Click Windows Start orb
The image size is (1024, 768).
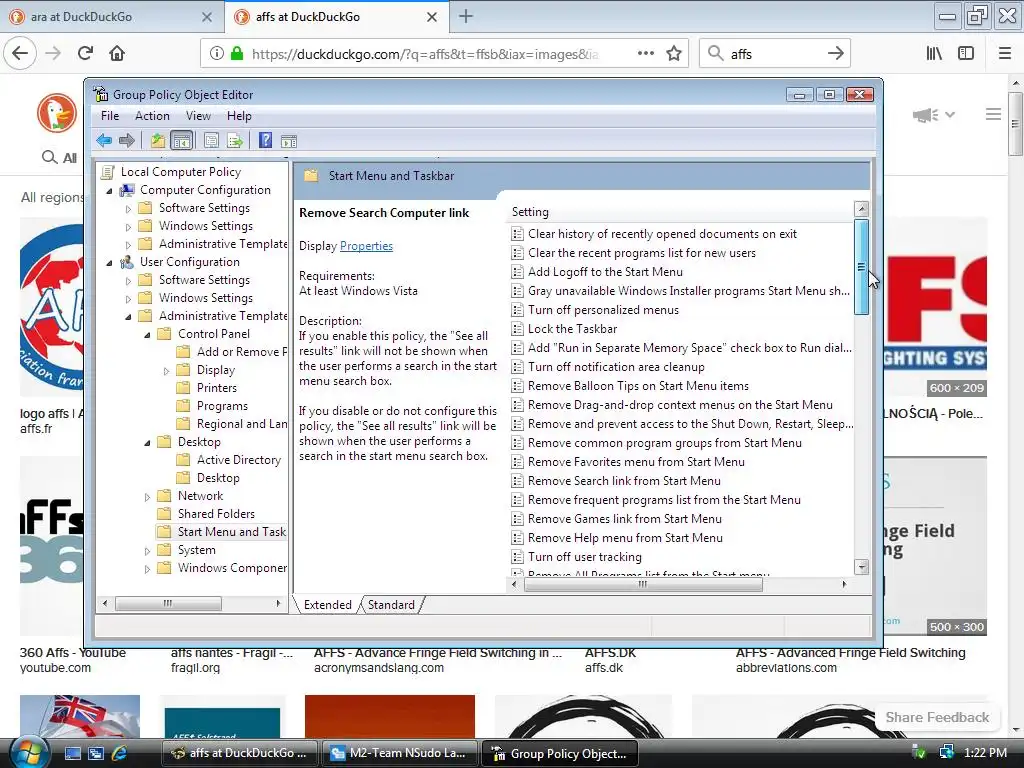[29, 753]
